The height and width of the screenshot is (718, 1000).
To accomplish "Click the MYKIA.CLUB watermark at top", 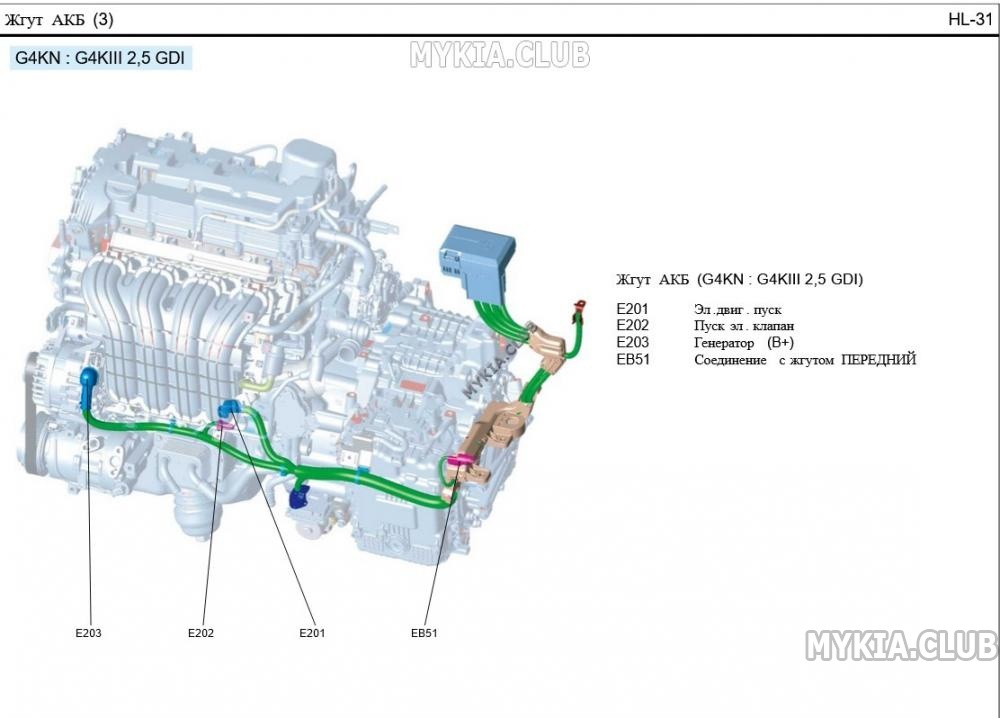I will (499, 55).
